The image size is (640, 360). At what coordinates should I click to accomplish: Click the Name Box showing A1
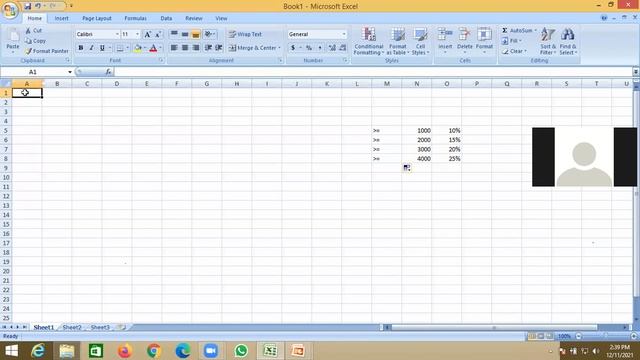point(33,72)
